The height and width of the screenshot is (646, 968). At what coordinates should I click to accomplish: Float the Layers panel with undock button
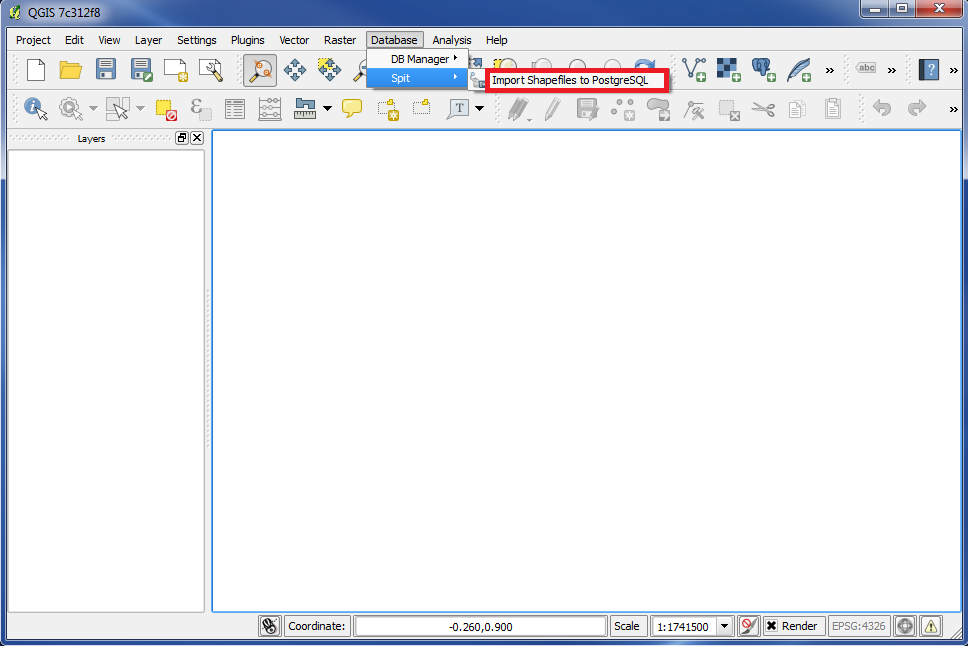(x=182, y=138)
